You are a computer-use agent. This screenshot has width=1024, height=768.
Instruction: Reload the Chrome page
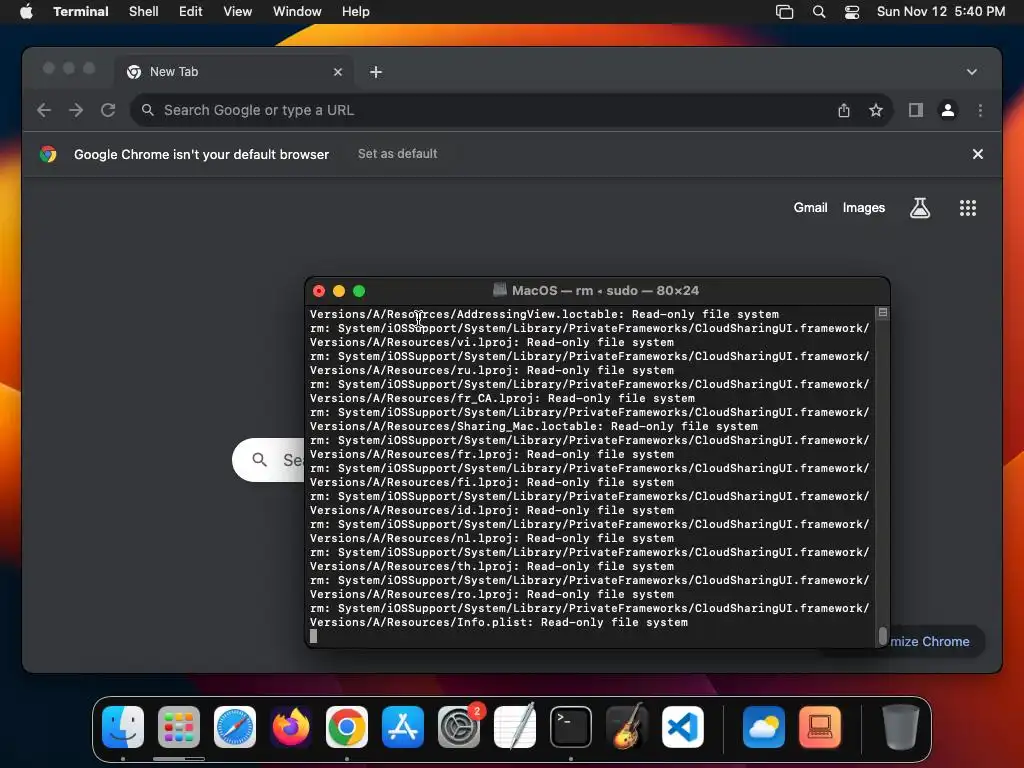108,110
